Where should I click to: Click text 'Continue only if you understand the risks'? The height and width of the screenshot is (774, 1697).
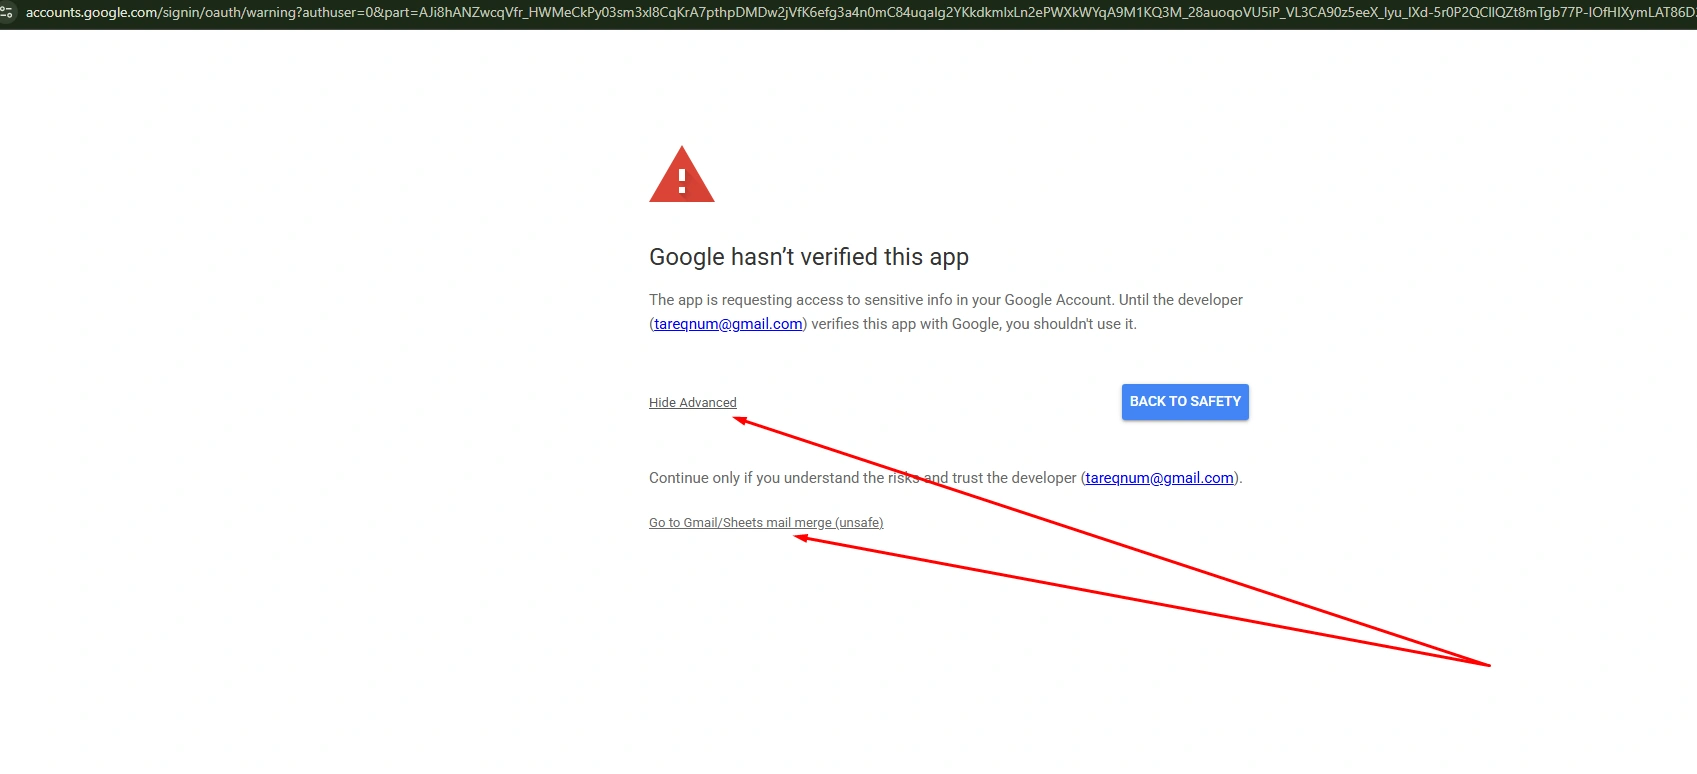tap(784, 478)
